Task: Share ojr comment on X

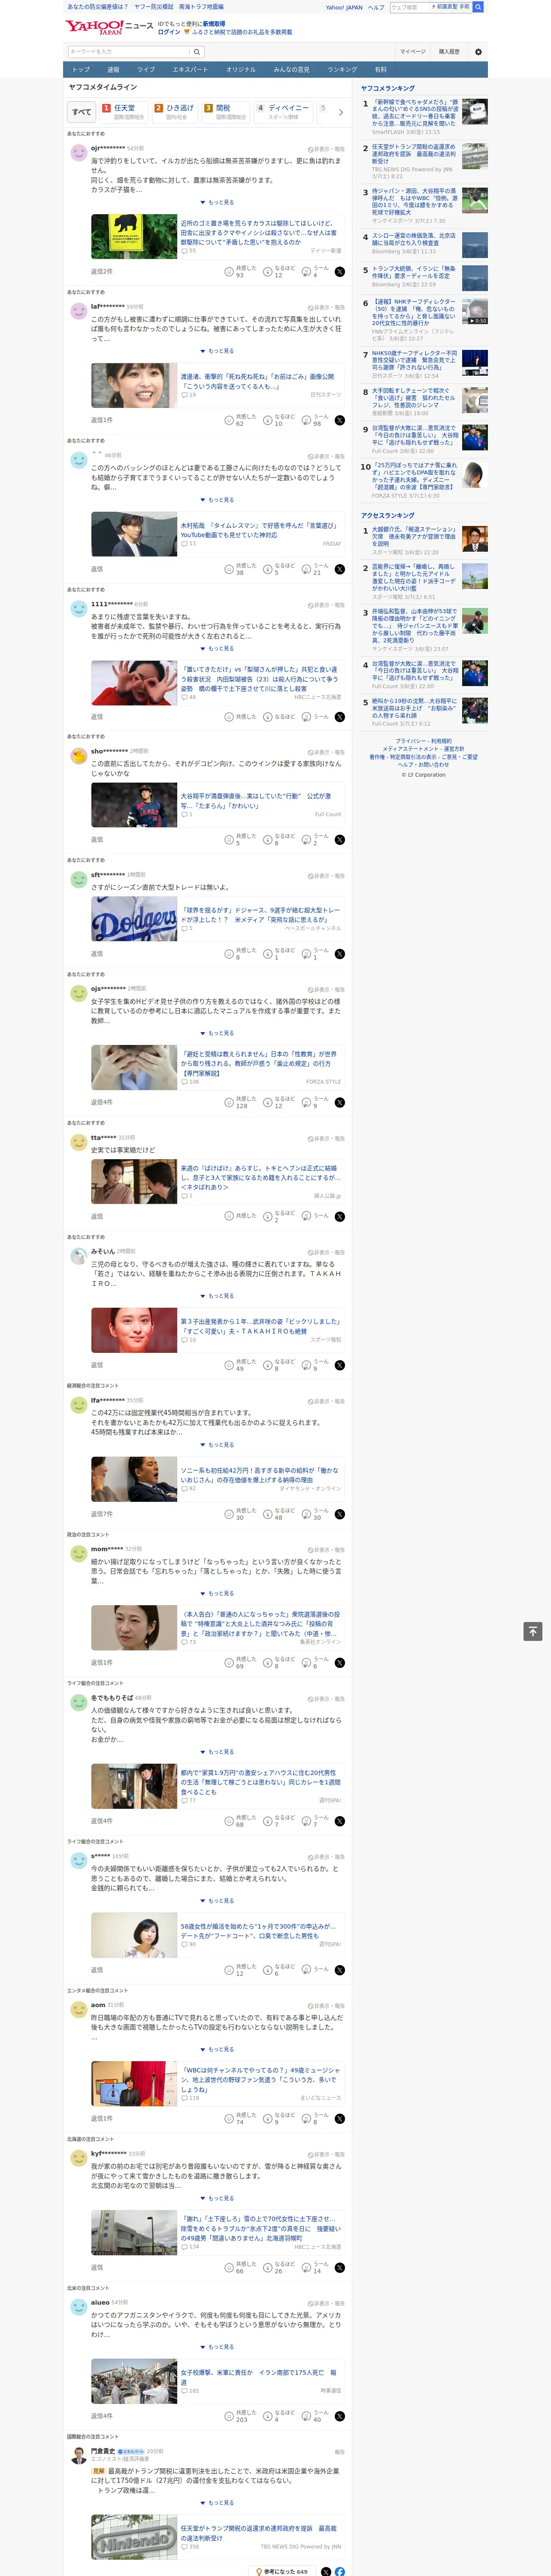Action: 339,272
